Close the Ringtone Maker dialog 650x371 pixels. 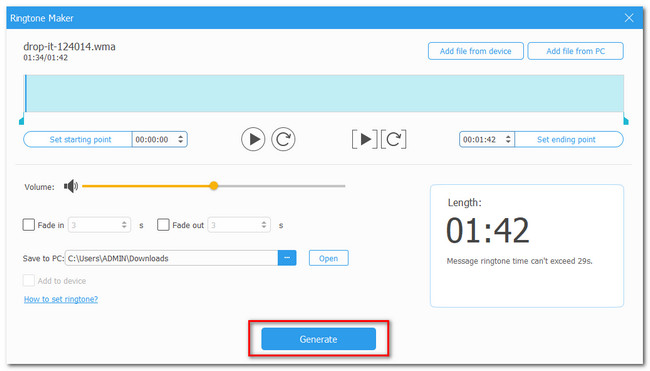click(629, 18)
